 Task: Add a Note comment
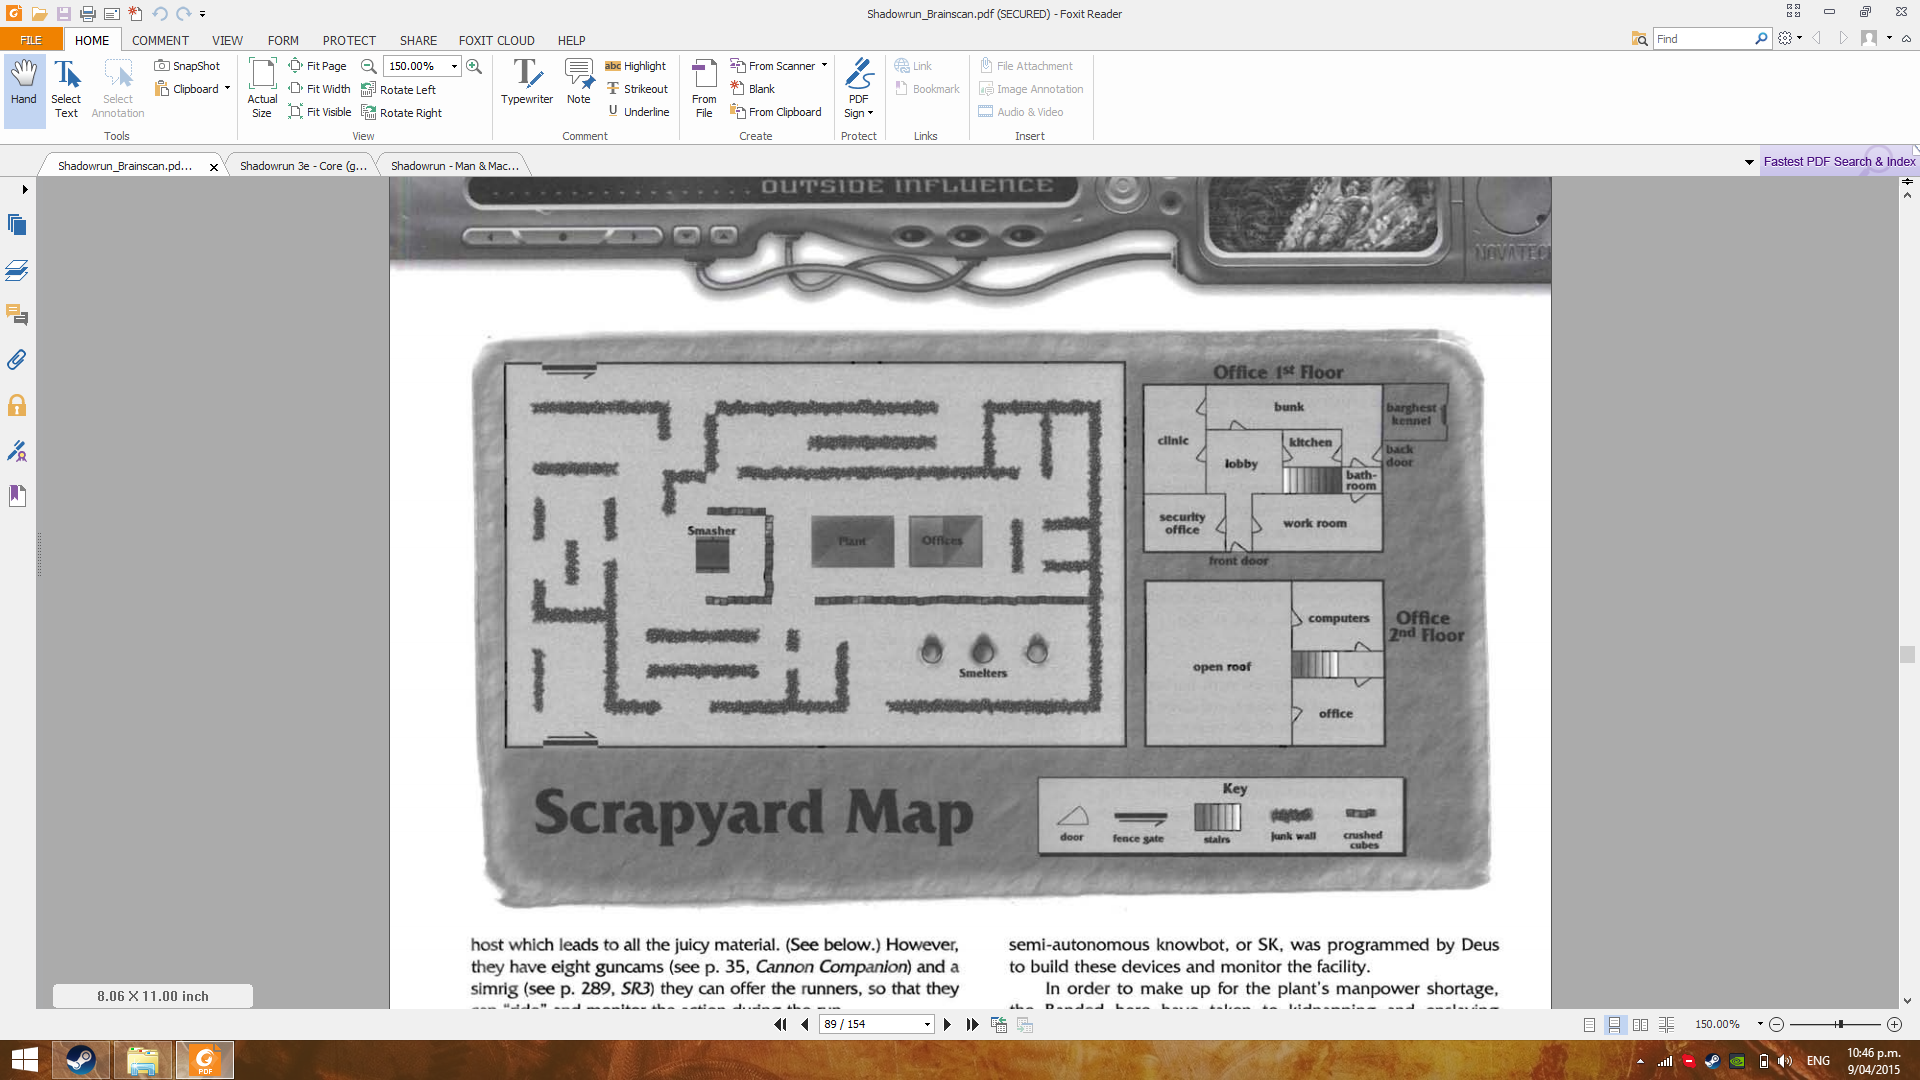pos(579,82)
